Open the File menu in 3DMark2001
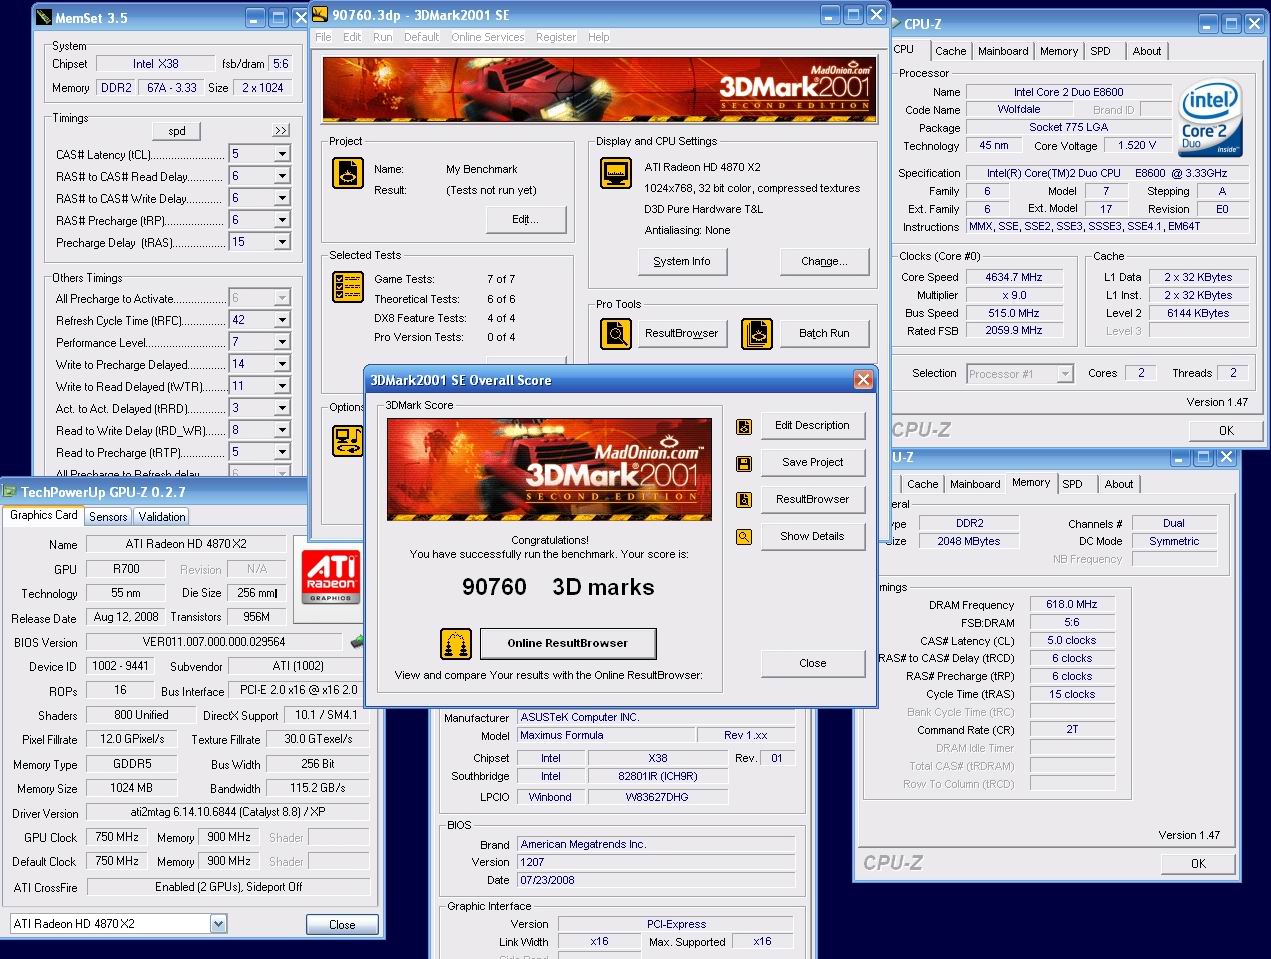Image resolution: width=1271 pixels, height=959 pixels. (x=323, y=37)
